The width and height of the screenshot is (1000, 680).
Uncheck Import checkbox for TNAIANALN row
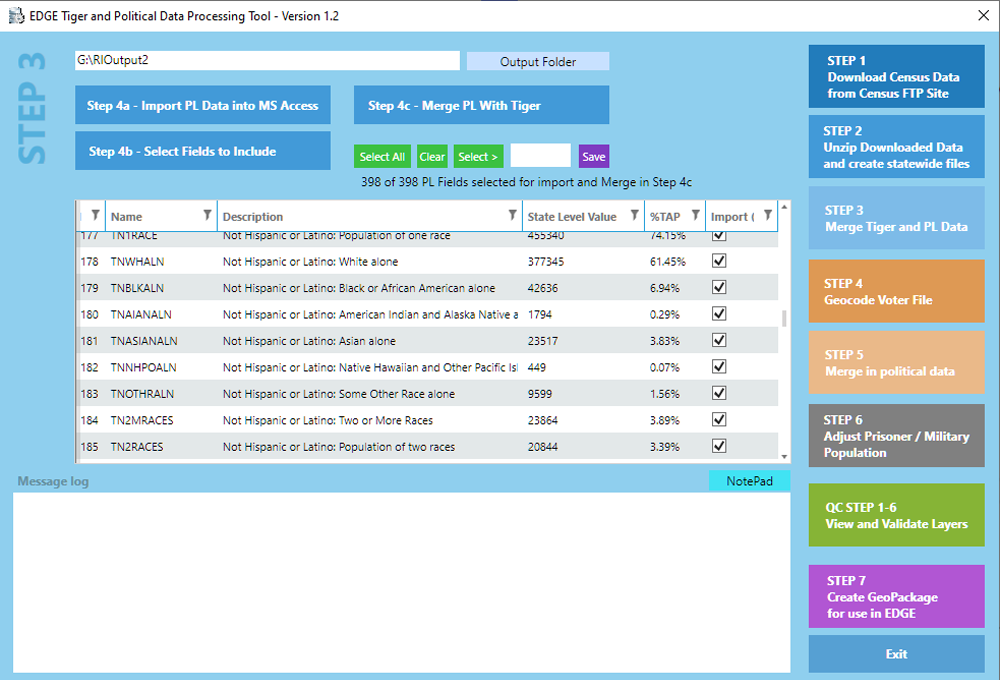(719, 314)
